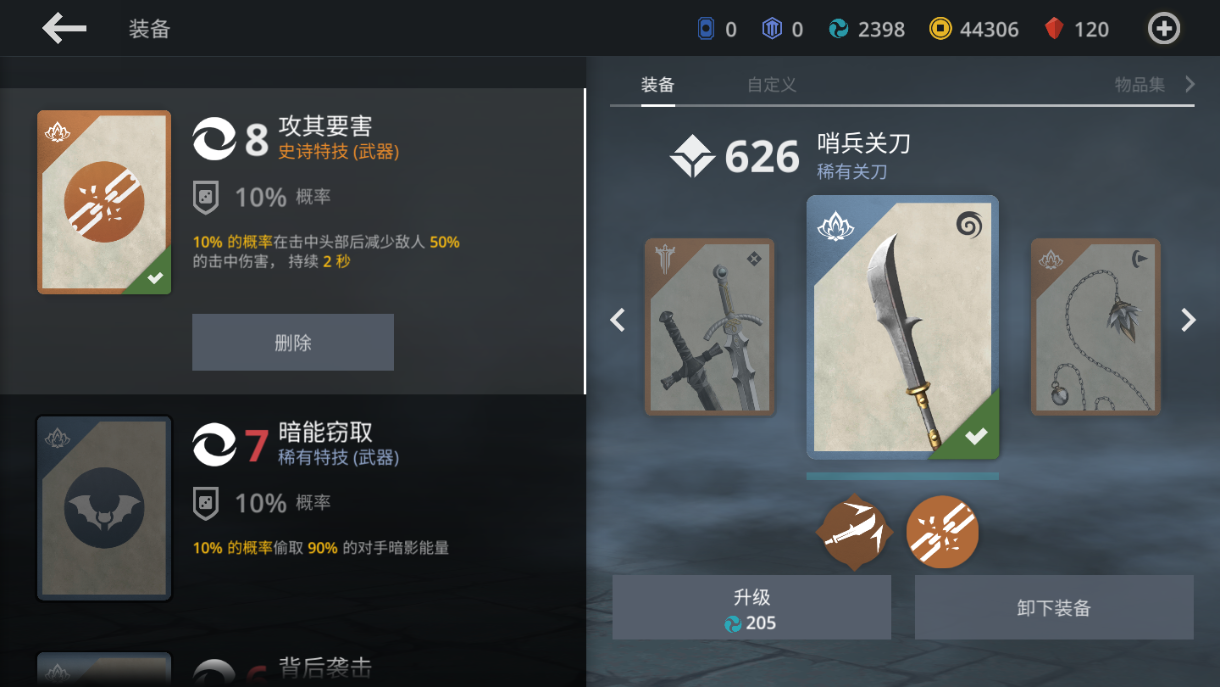Tap the purple cube currency icon
Screen dimensions: 1220x687
tap(772, 29)
